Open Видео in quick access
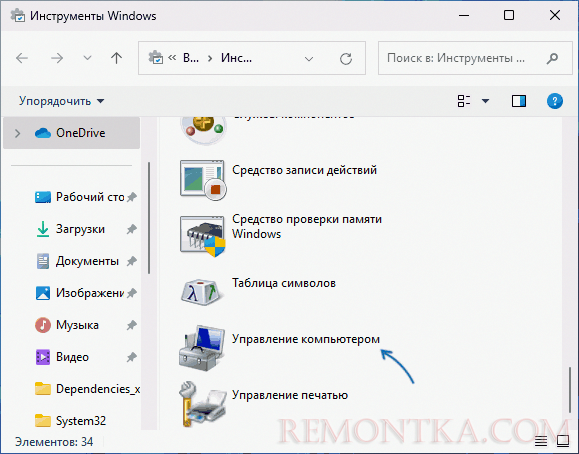The height and width of the screenshot is (454, 579). [72, 357]
